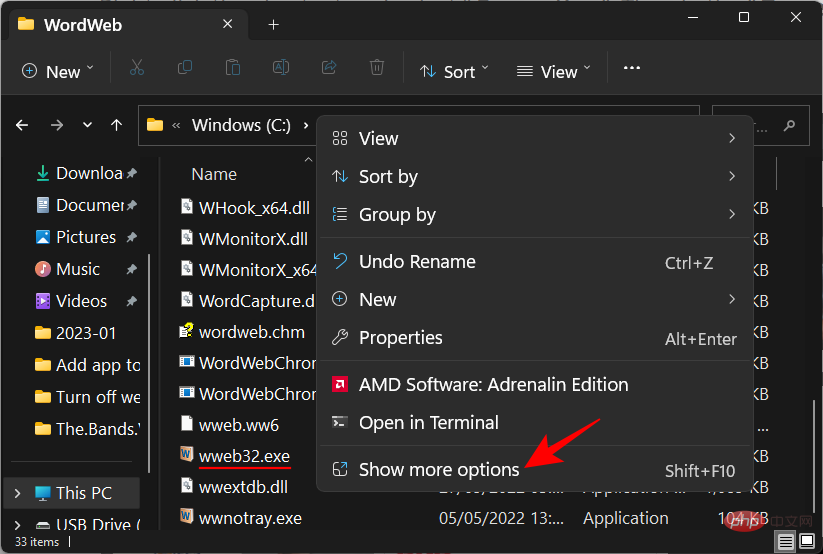Click the wordweb.chm help file icon
Screen dimensions: 823x554
pyautogui.click(x=186, y=331)
